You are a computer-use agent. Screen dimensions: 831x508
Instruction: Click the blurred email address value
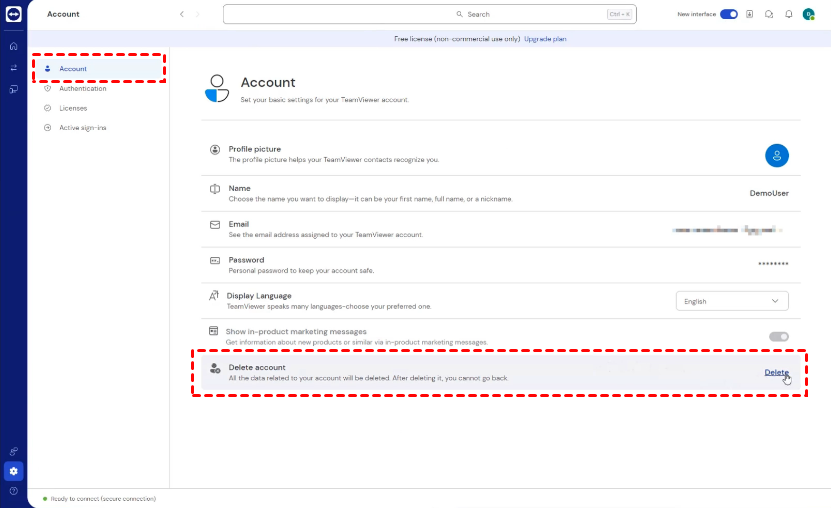coord(727,230)
